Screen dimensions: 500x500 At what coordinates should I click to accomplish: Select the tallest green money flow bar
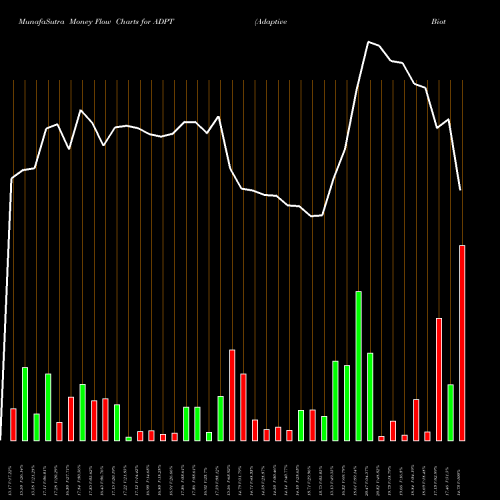358,366
